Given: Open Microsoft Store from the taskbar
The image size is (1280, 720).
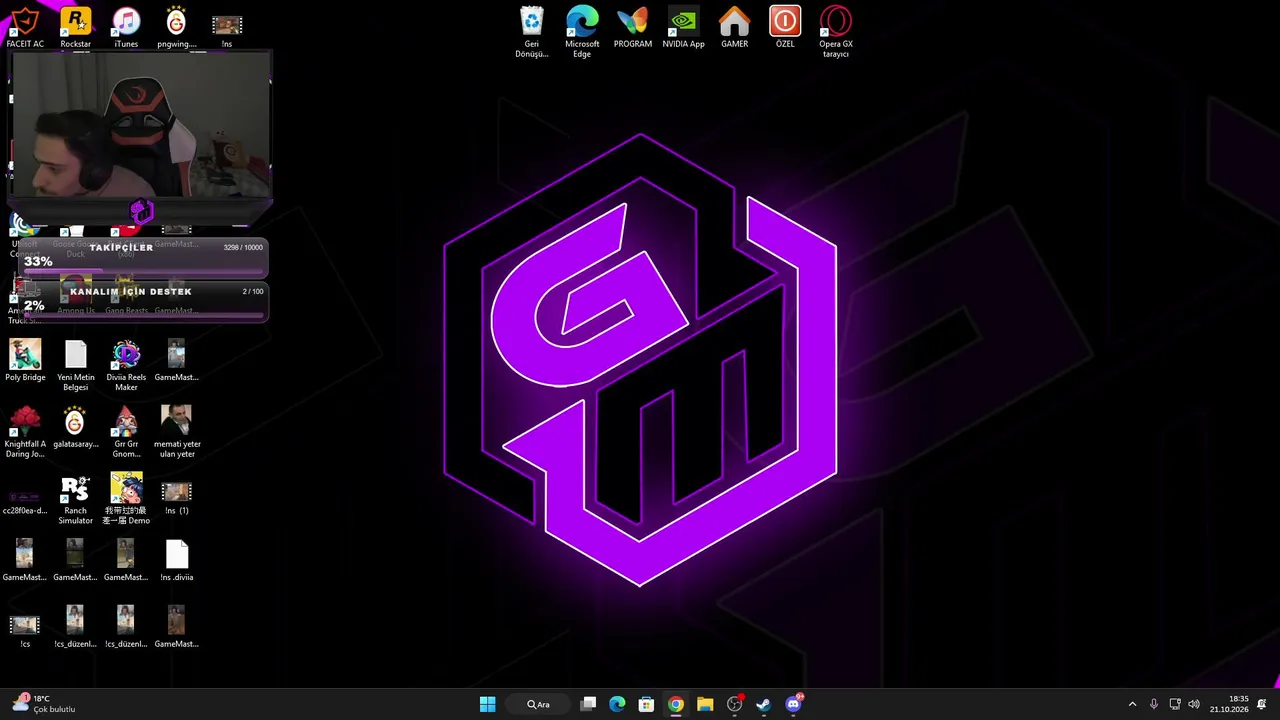Looking at the screenshot, I should point(646,704).
